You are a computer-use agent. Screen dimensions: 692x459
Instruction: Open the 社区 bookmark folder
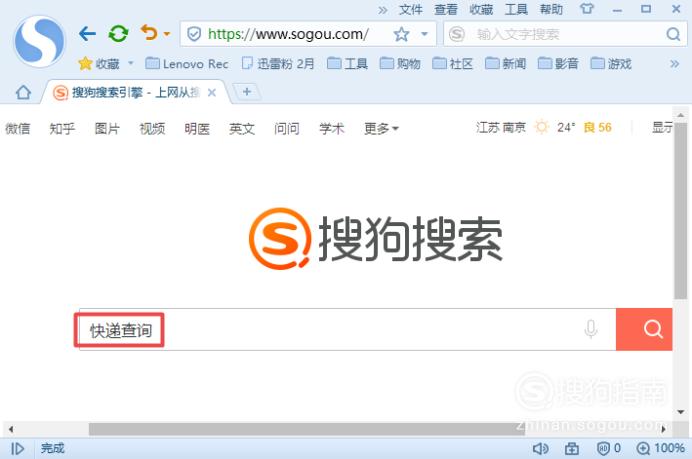tap(453, 64)
